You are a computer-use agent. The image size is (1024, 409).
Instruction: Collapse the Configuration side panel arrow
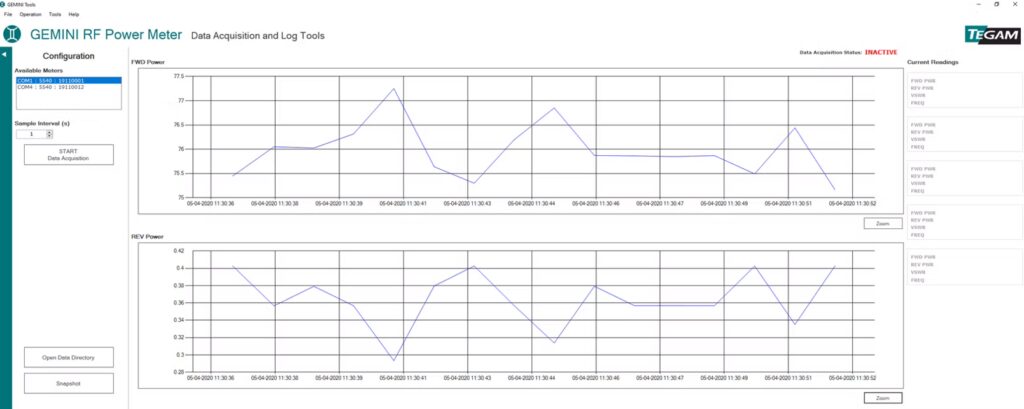[x=4, y=53]
